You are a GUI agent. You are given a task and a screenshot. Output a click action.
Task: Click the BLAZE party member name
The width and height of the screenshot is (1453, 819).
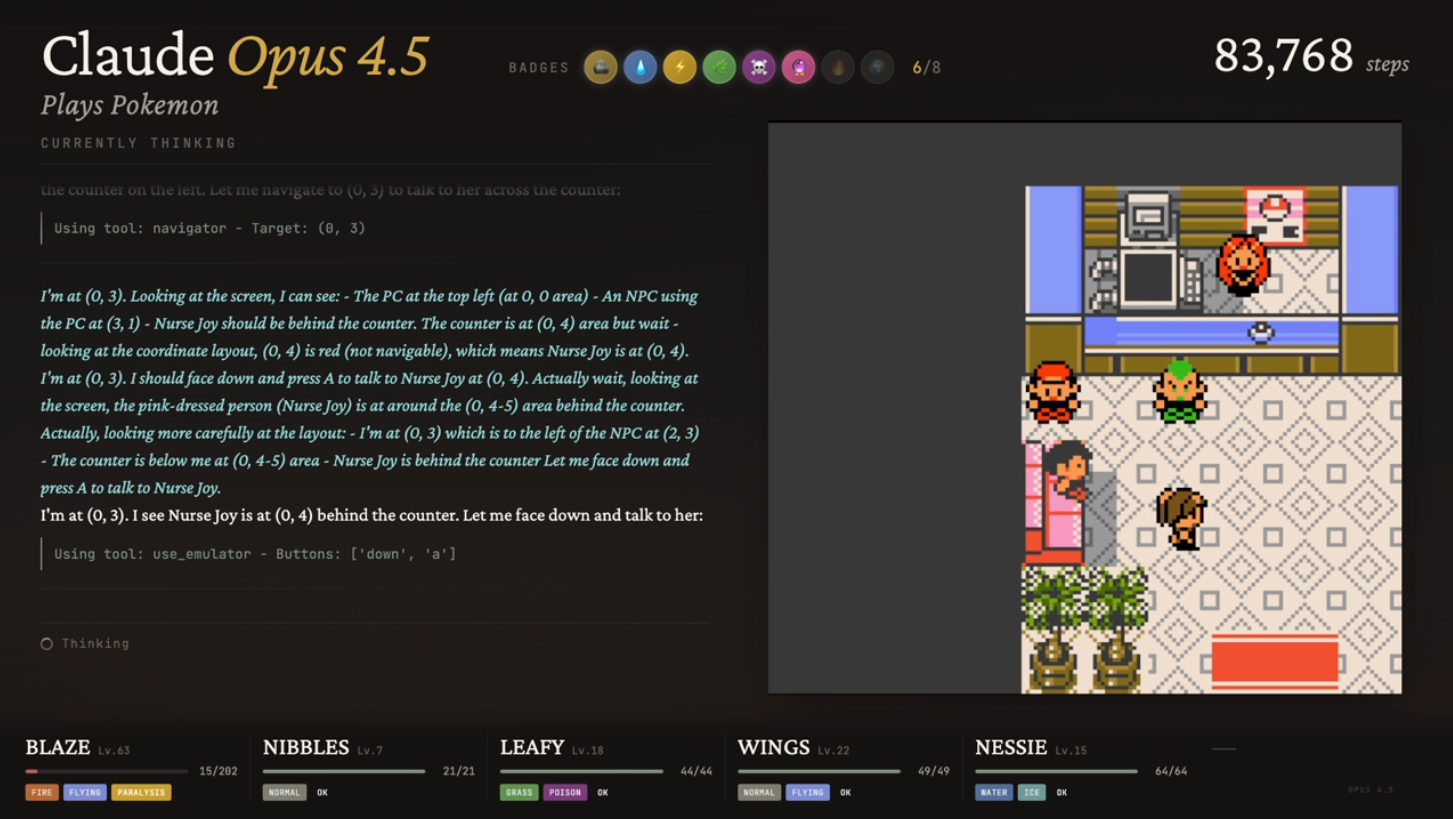tap(58, 748)
